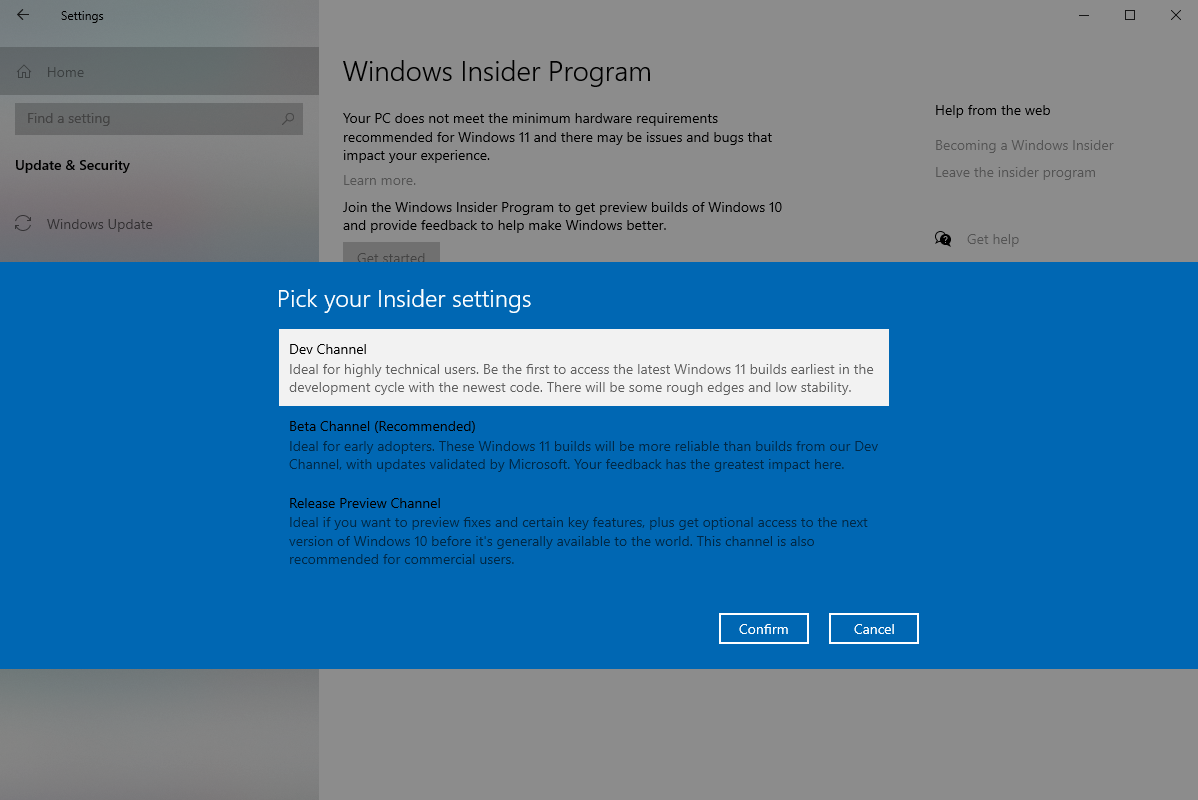Click the Get help link text

coord(992,239)
